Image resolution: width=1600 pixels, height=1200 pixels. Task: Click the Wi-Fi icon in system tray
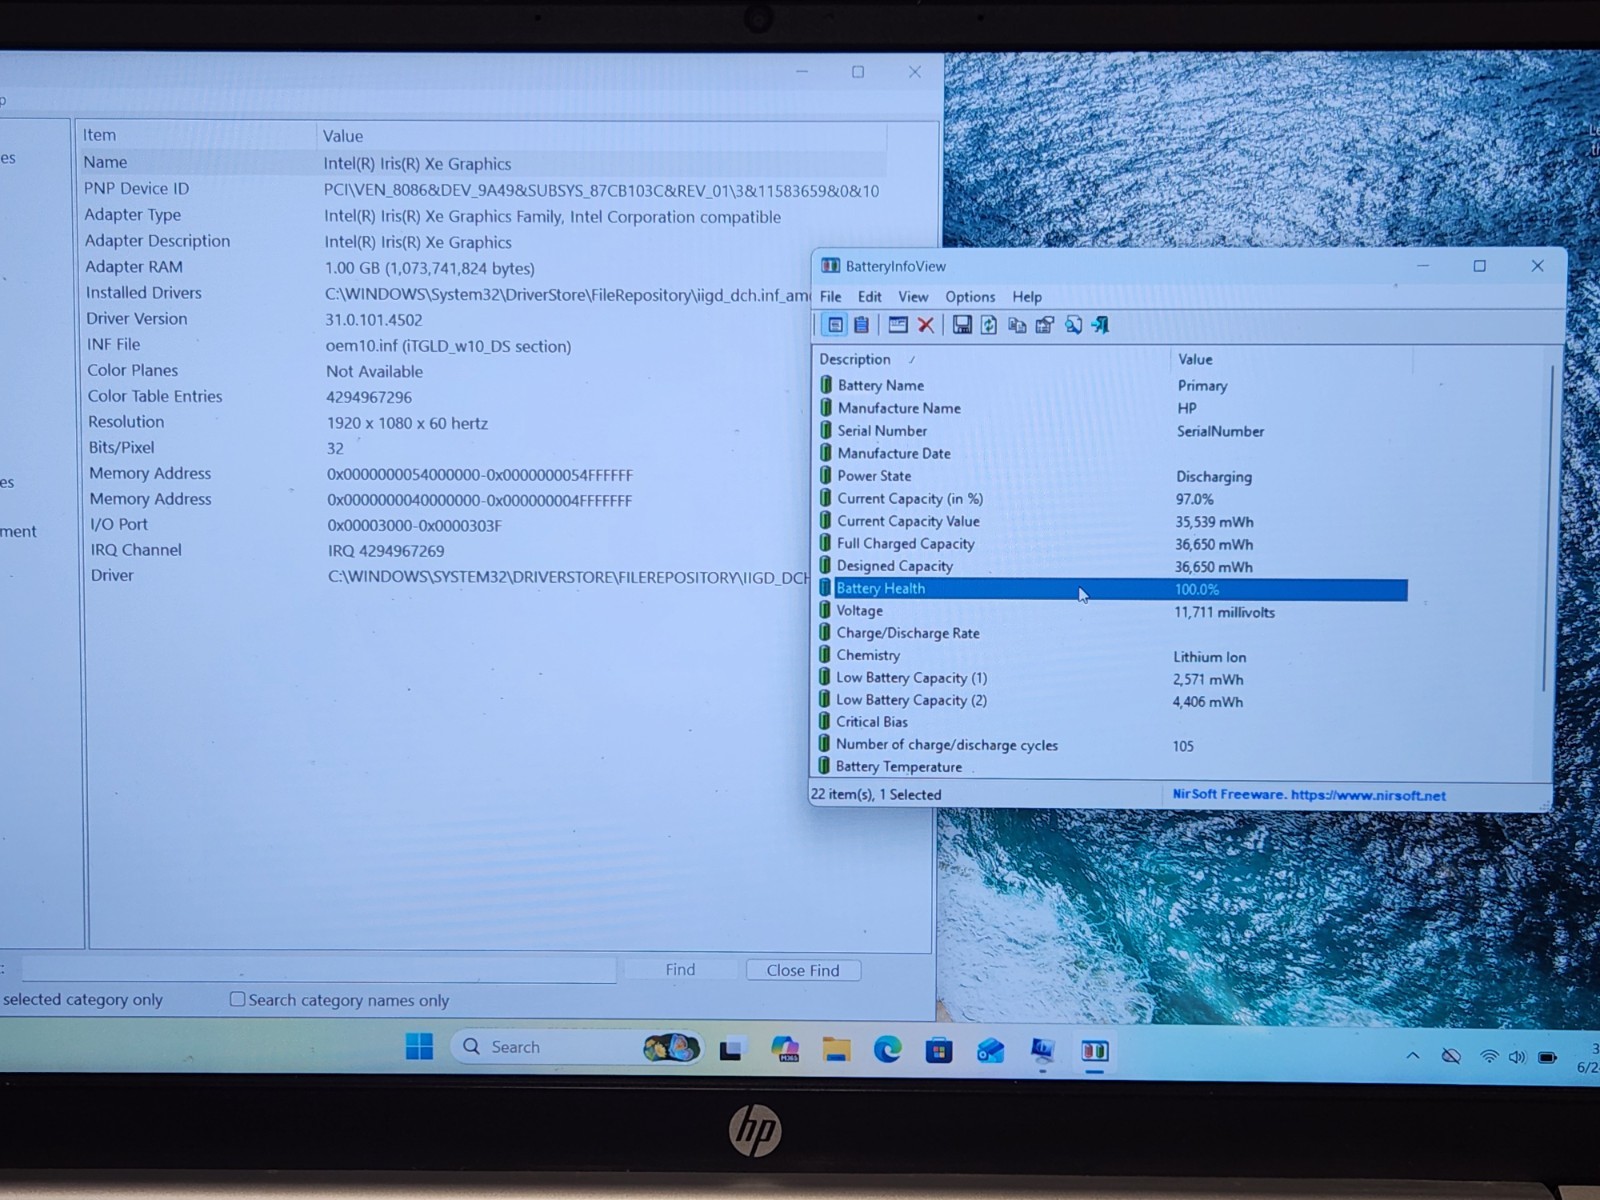[1489, 1057]
